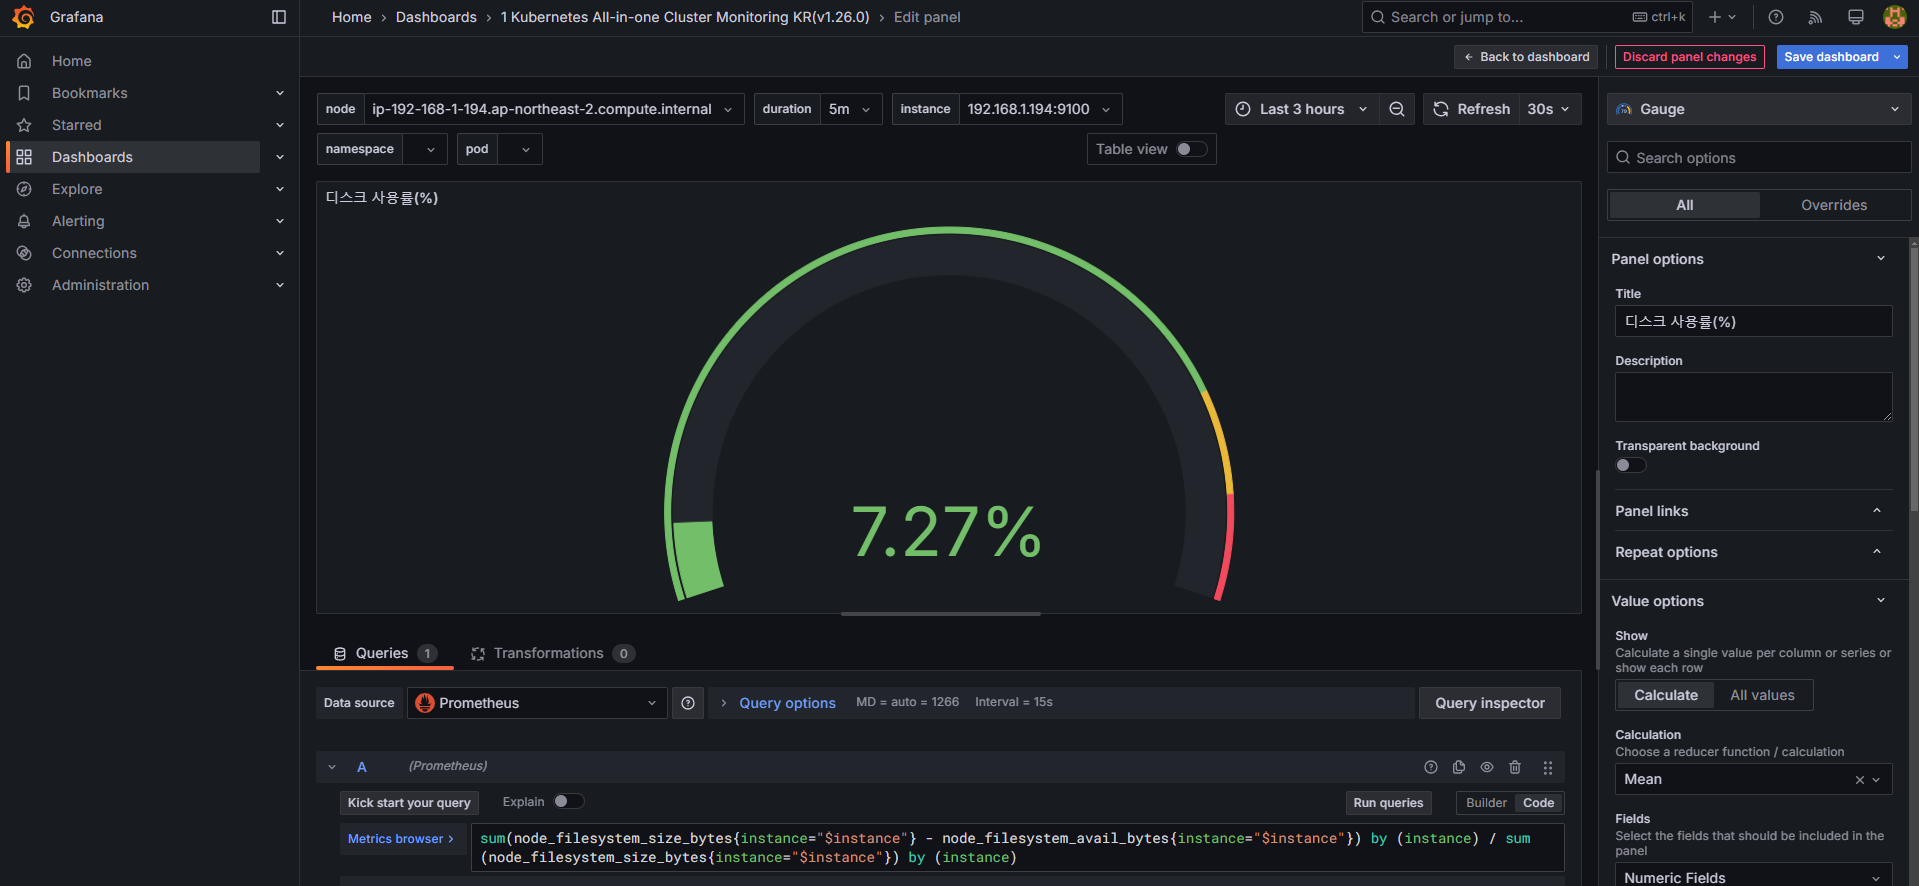
Task: Open the duration 5m dropdown
Action: pos(851,109)
